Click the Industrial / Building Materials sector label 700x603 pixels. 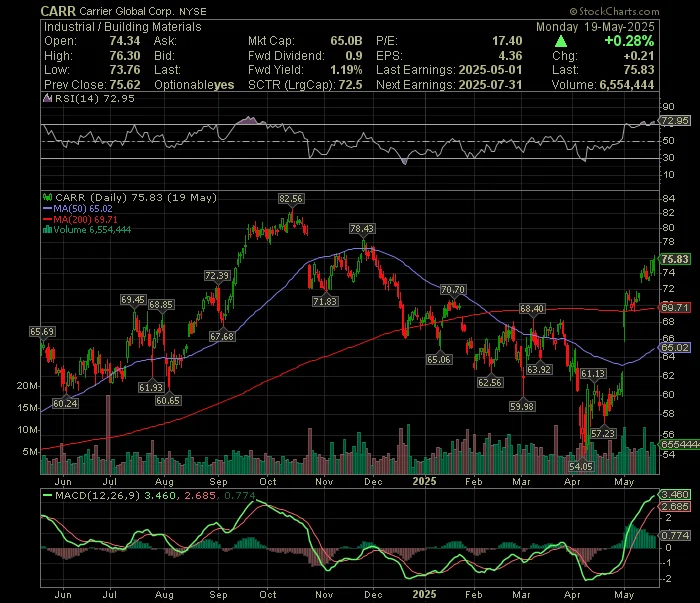[x=123, y=27]
